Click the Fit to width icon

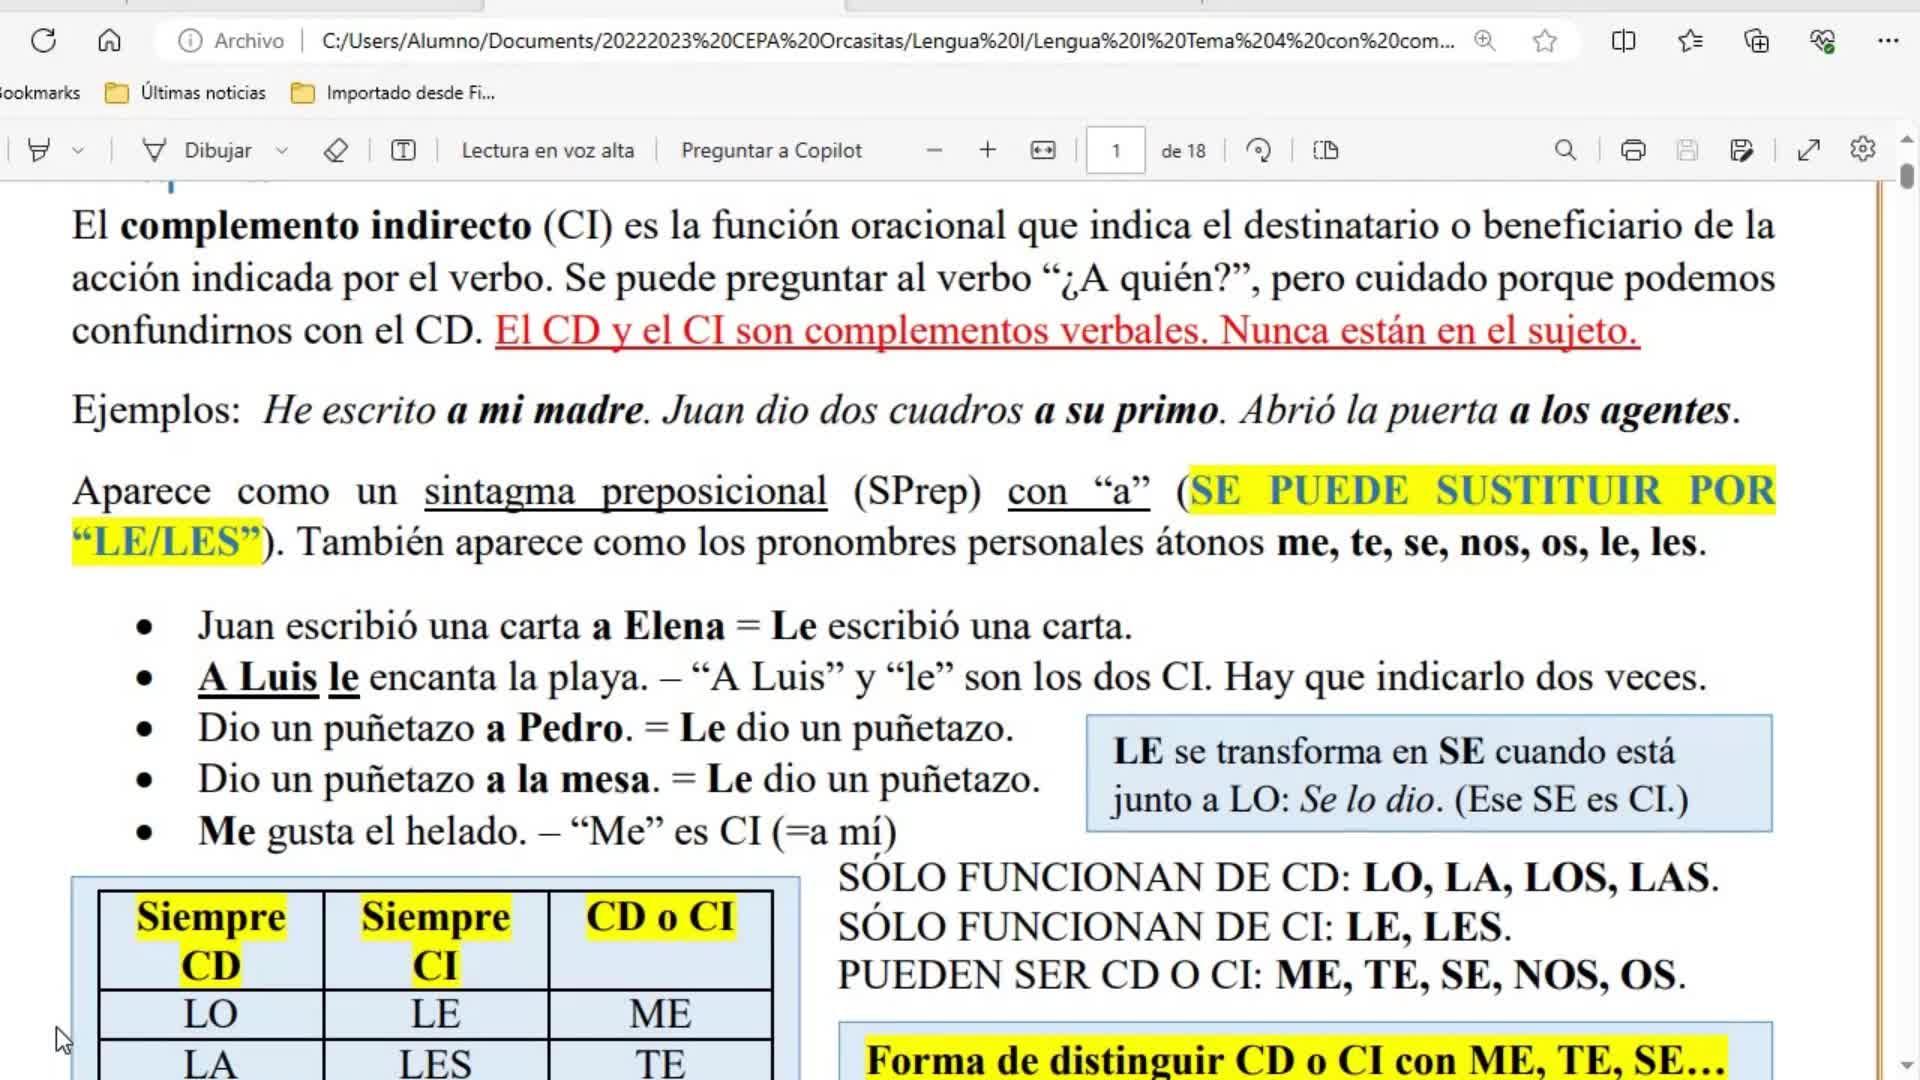point(1042,150)
